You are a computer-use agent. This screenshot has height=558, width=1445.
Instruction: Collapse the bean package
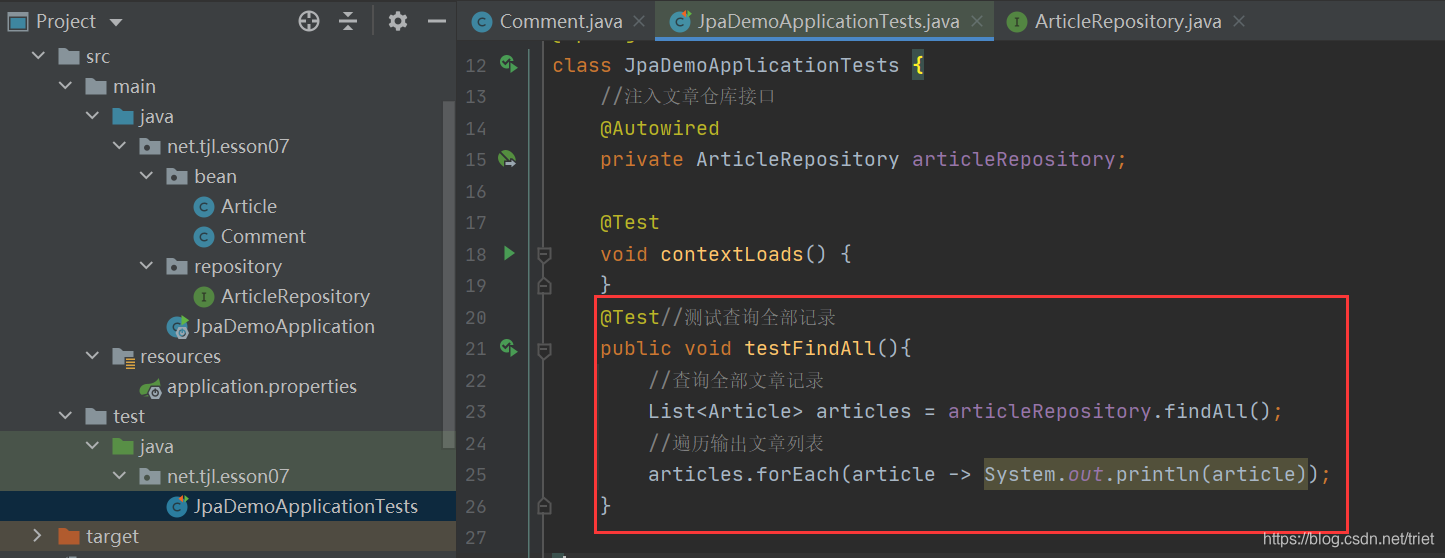pyautogui.click(x=147, y=176)
